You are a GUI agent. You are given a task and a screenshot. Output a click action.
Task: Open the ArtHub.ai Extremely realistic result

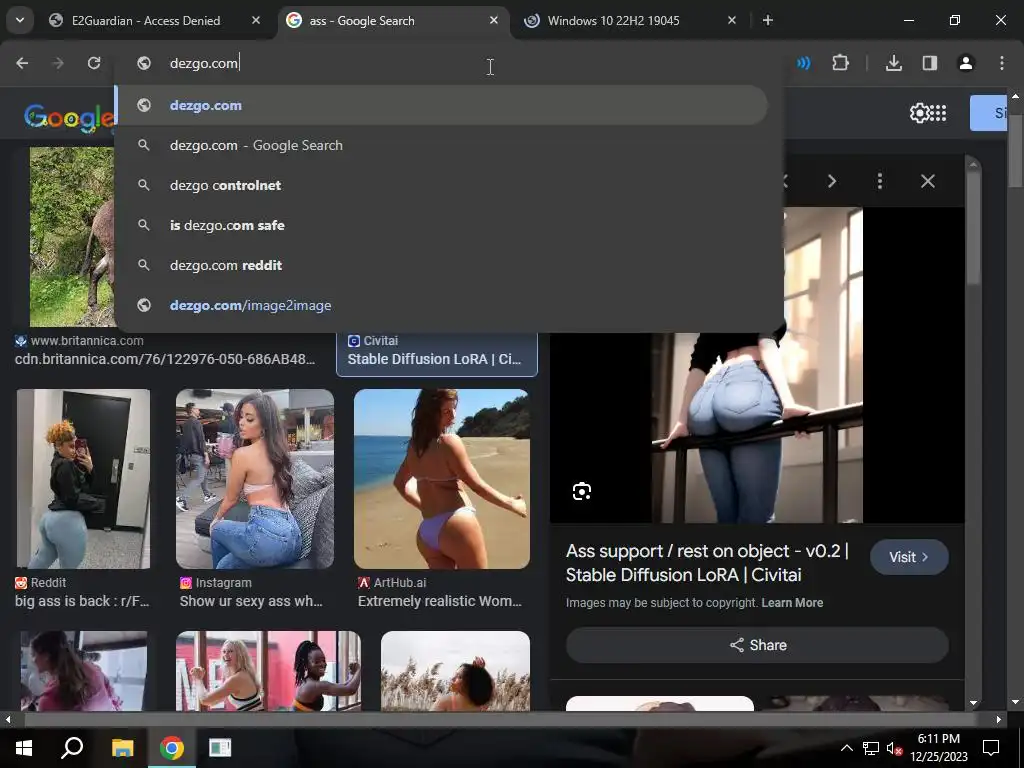(440, 601)
